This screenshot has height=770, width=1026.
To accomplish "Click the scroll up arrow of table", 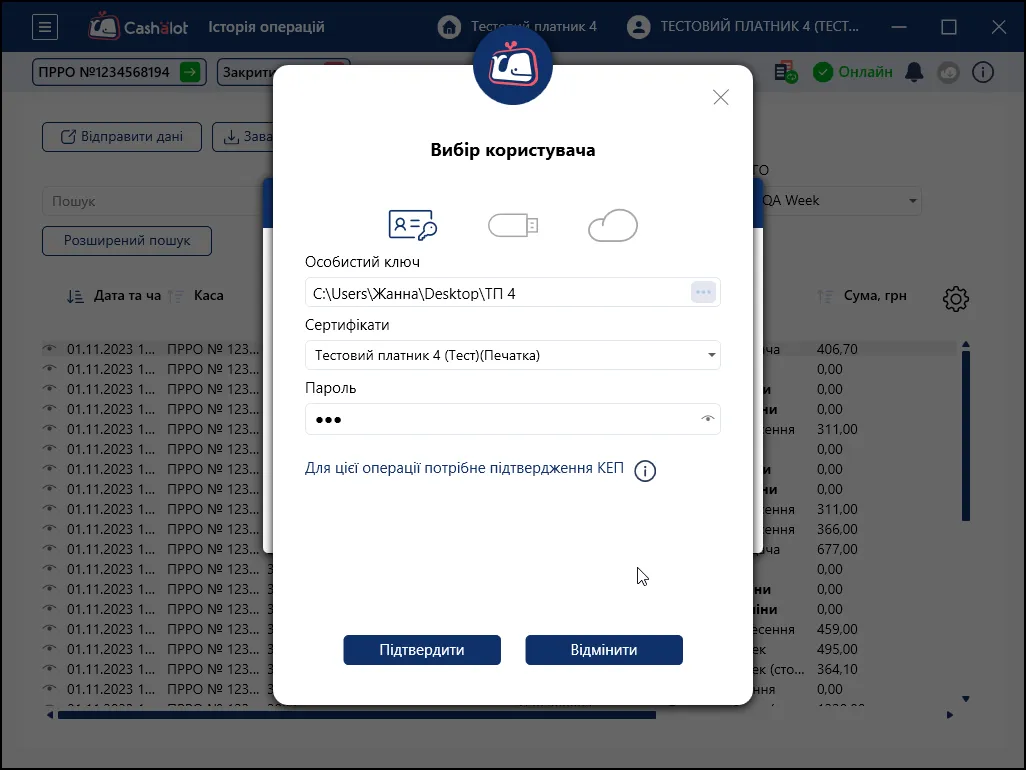I will click(x=966, y=344).
